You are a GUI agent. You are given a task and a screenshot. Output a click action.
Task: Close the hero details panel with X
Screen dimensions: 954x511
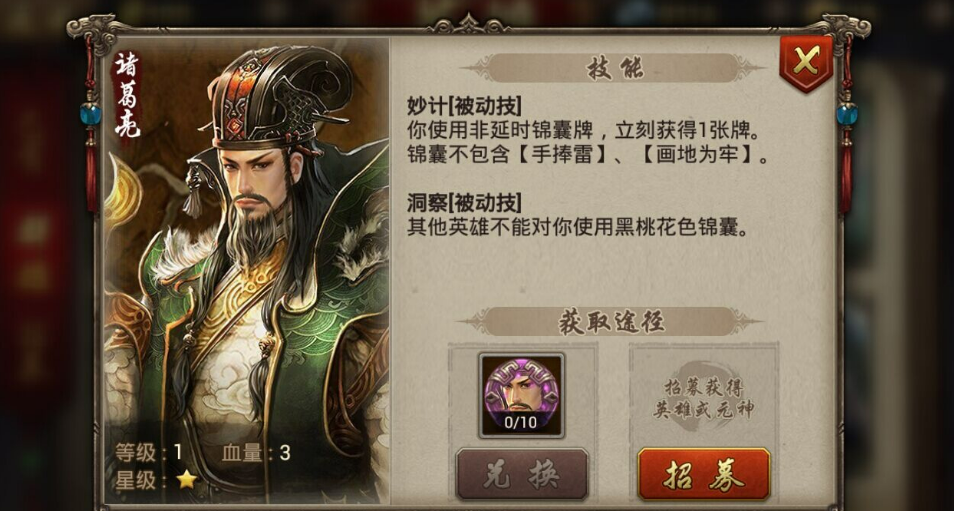click(x=806, y=63)
